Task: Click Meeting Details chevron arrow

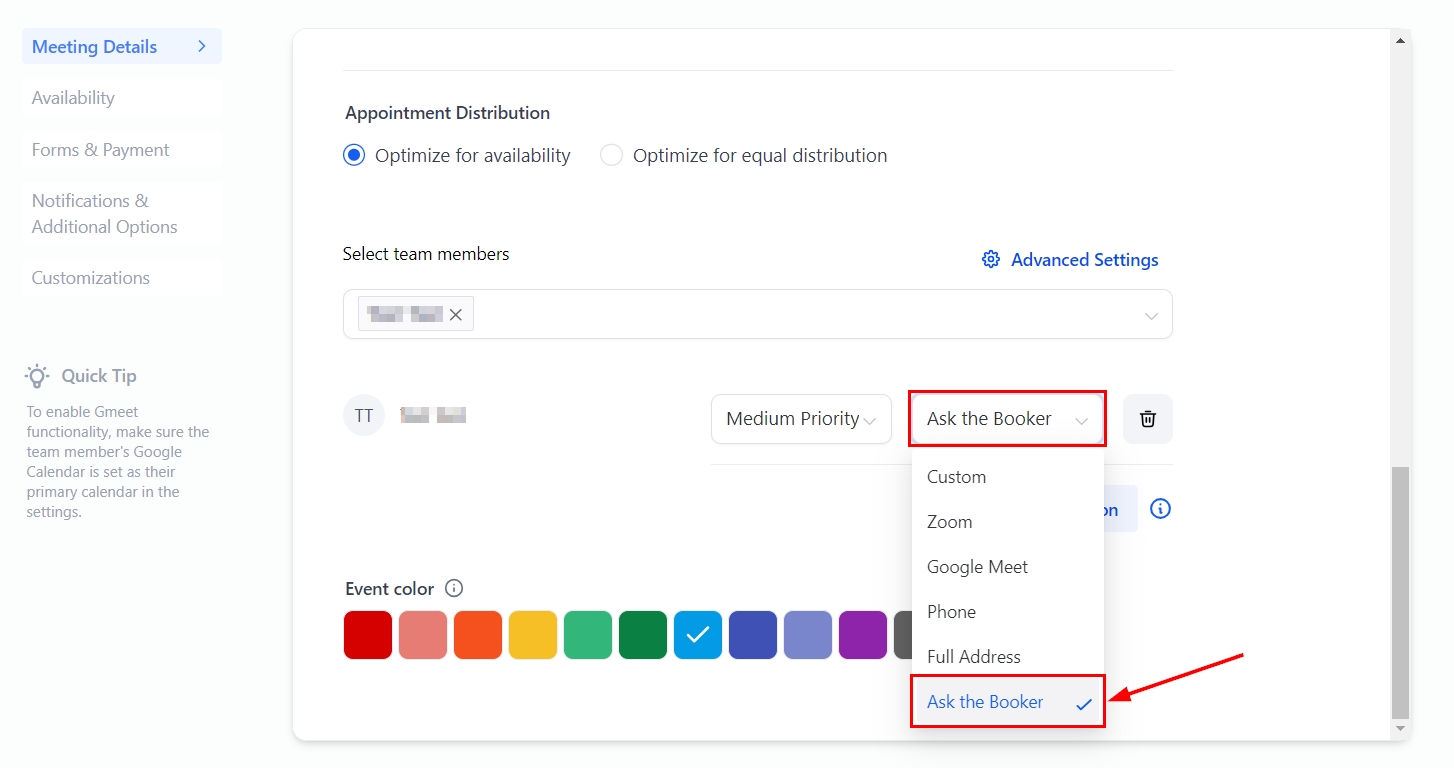Action: point(202,46)
